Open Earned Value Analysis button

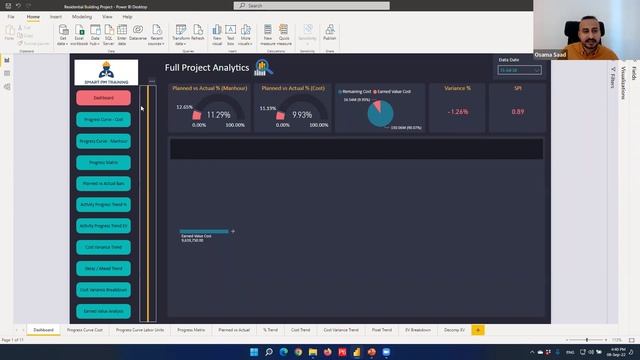tap(104, 311)
